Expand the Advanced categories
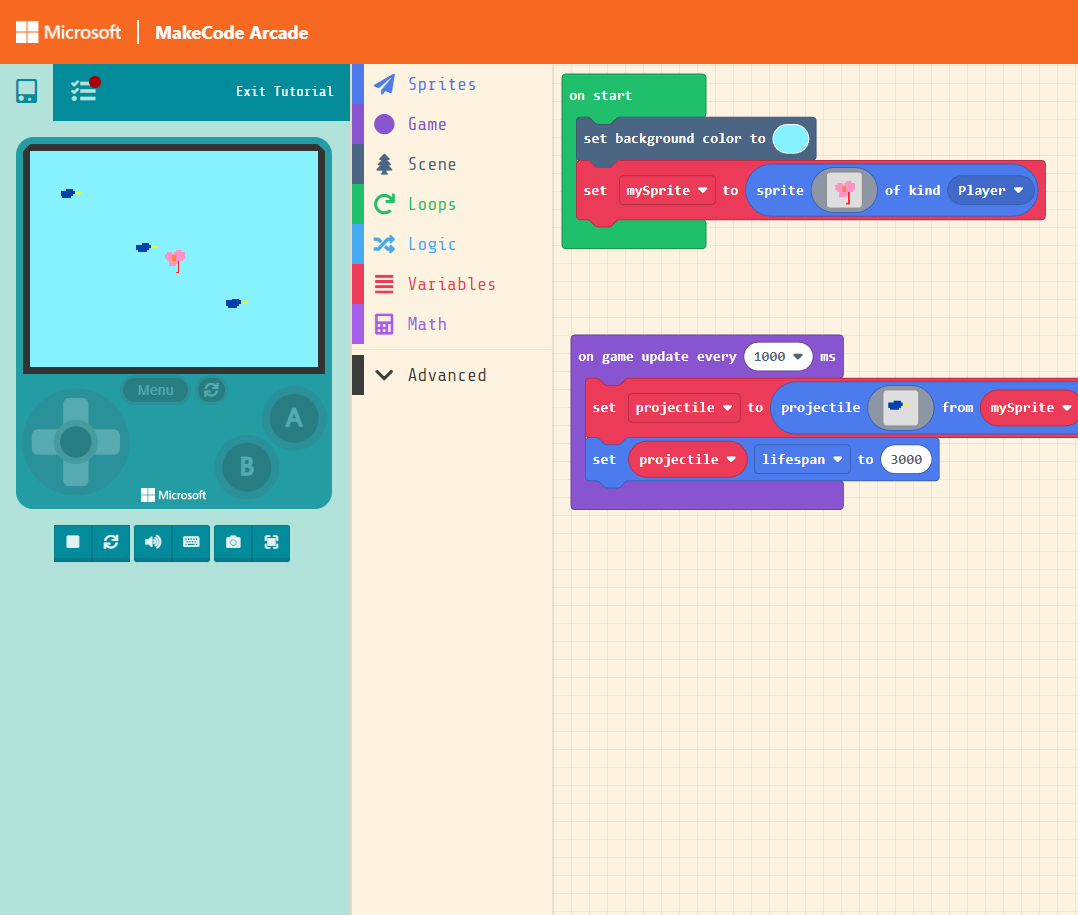1078x915 pixels. pos(446,375)
